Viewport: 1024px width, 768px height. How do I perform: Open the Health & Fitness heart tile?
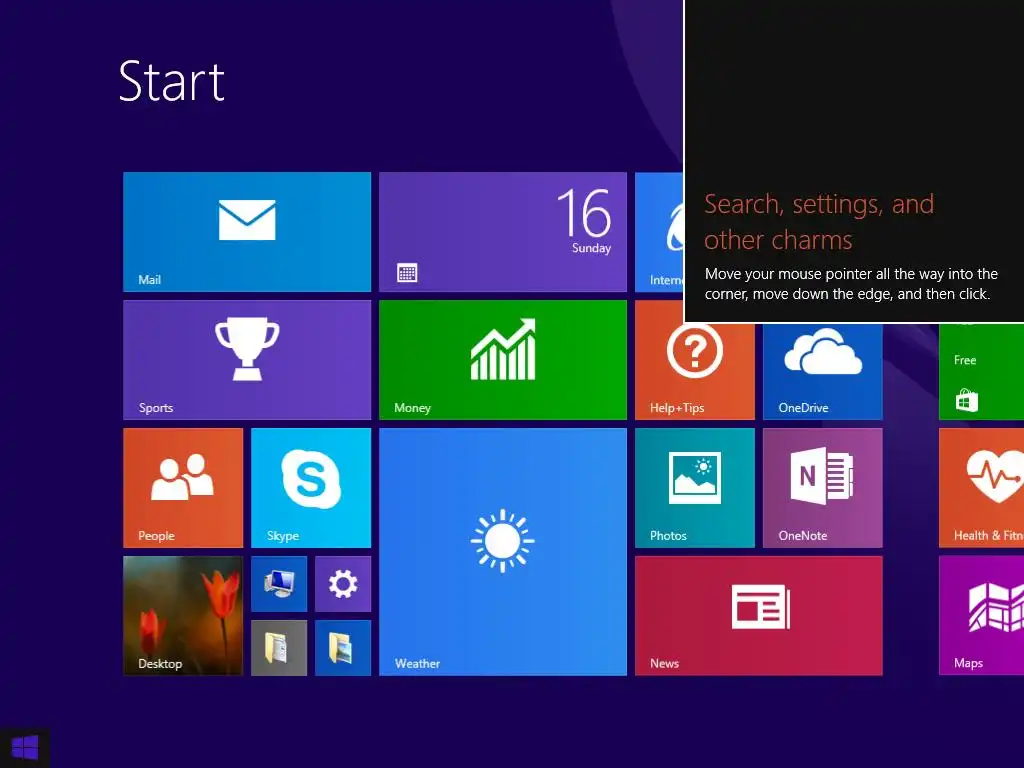pyautogui.click(x=982, y=488)
